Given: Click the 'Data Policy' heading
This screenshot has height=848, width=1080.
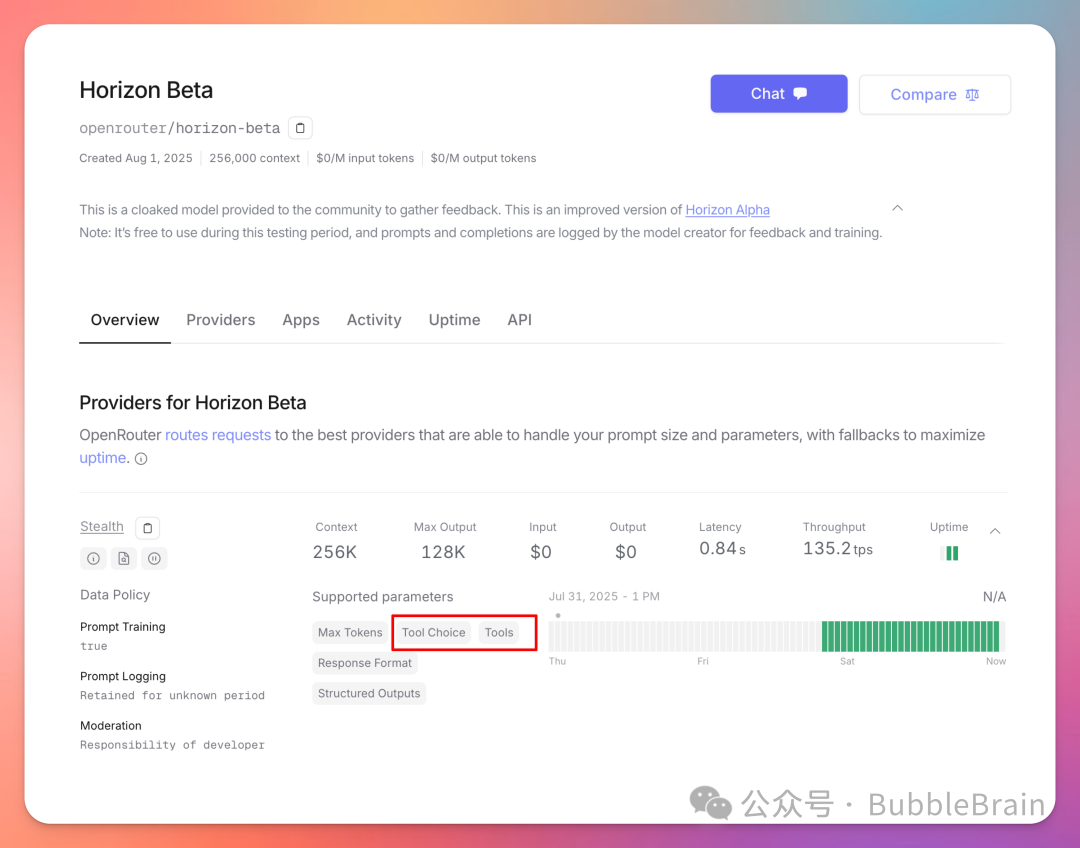Looking at the screenshot, I should pos(115,595).
